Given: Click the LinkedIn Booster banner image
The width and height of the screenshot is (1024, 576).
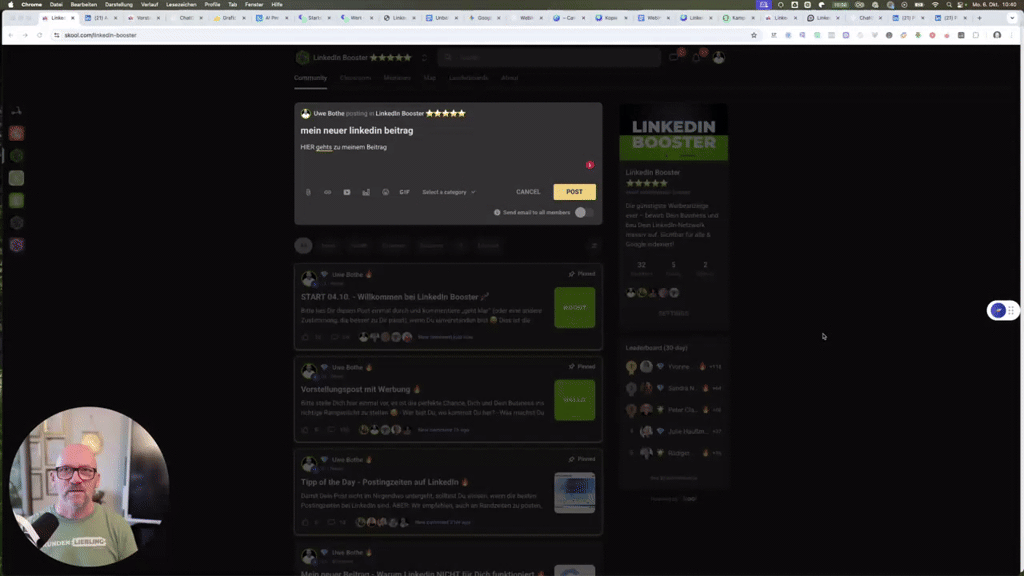Looking at the screenshot, I should tap(673, 132).
